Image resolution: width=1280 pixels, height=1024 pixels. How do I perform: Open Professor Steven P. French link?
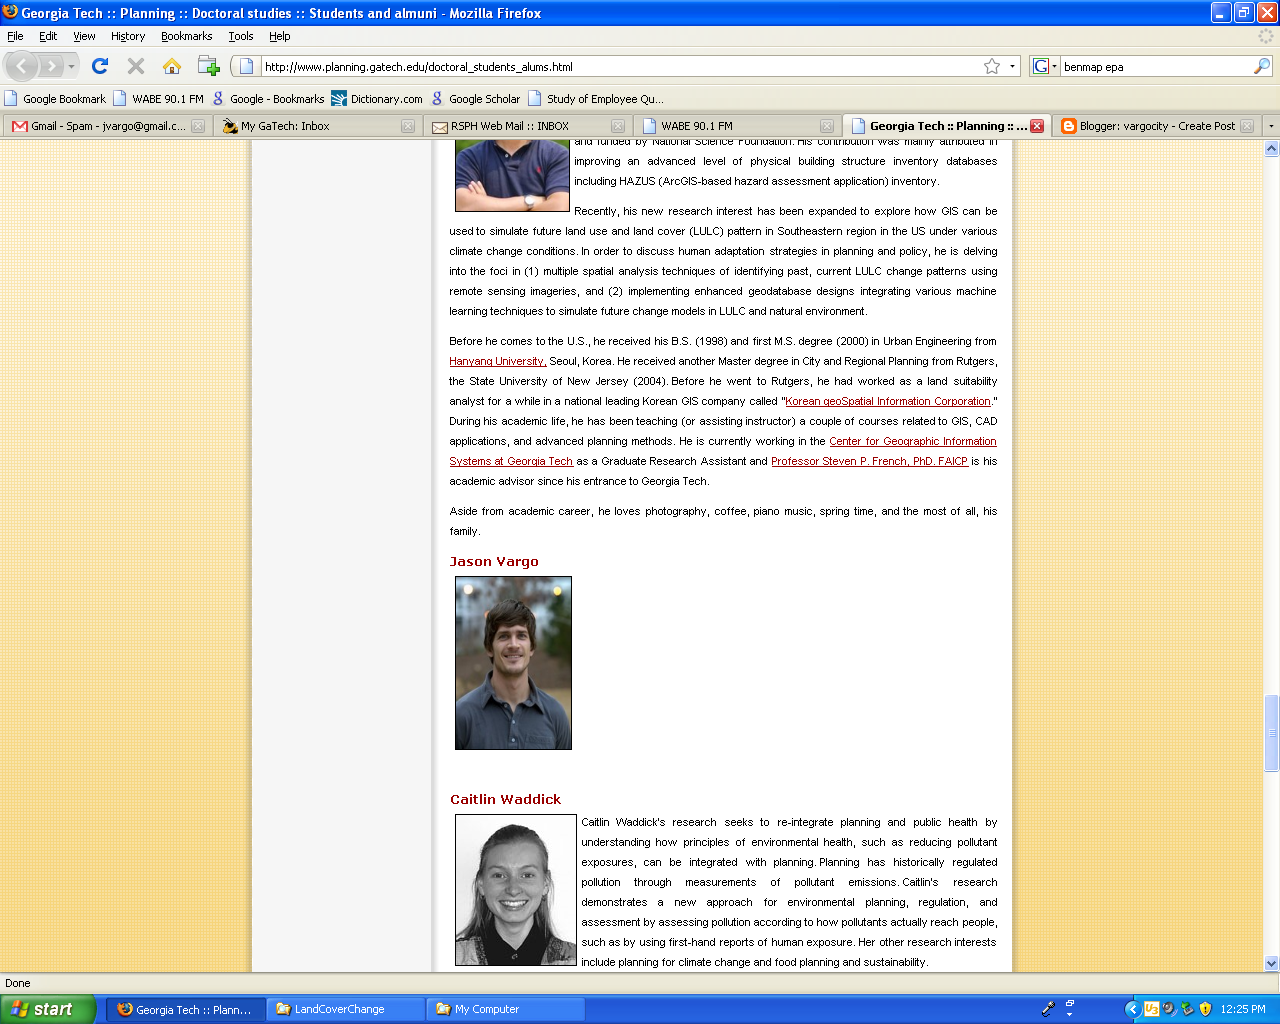869,461
